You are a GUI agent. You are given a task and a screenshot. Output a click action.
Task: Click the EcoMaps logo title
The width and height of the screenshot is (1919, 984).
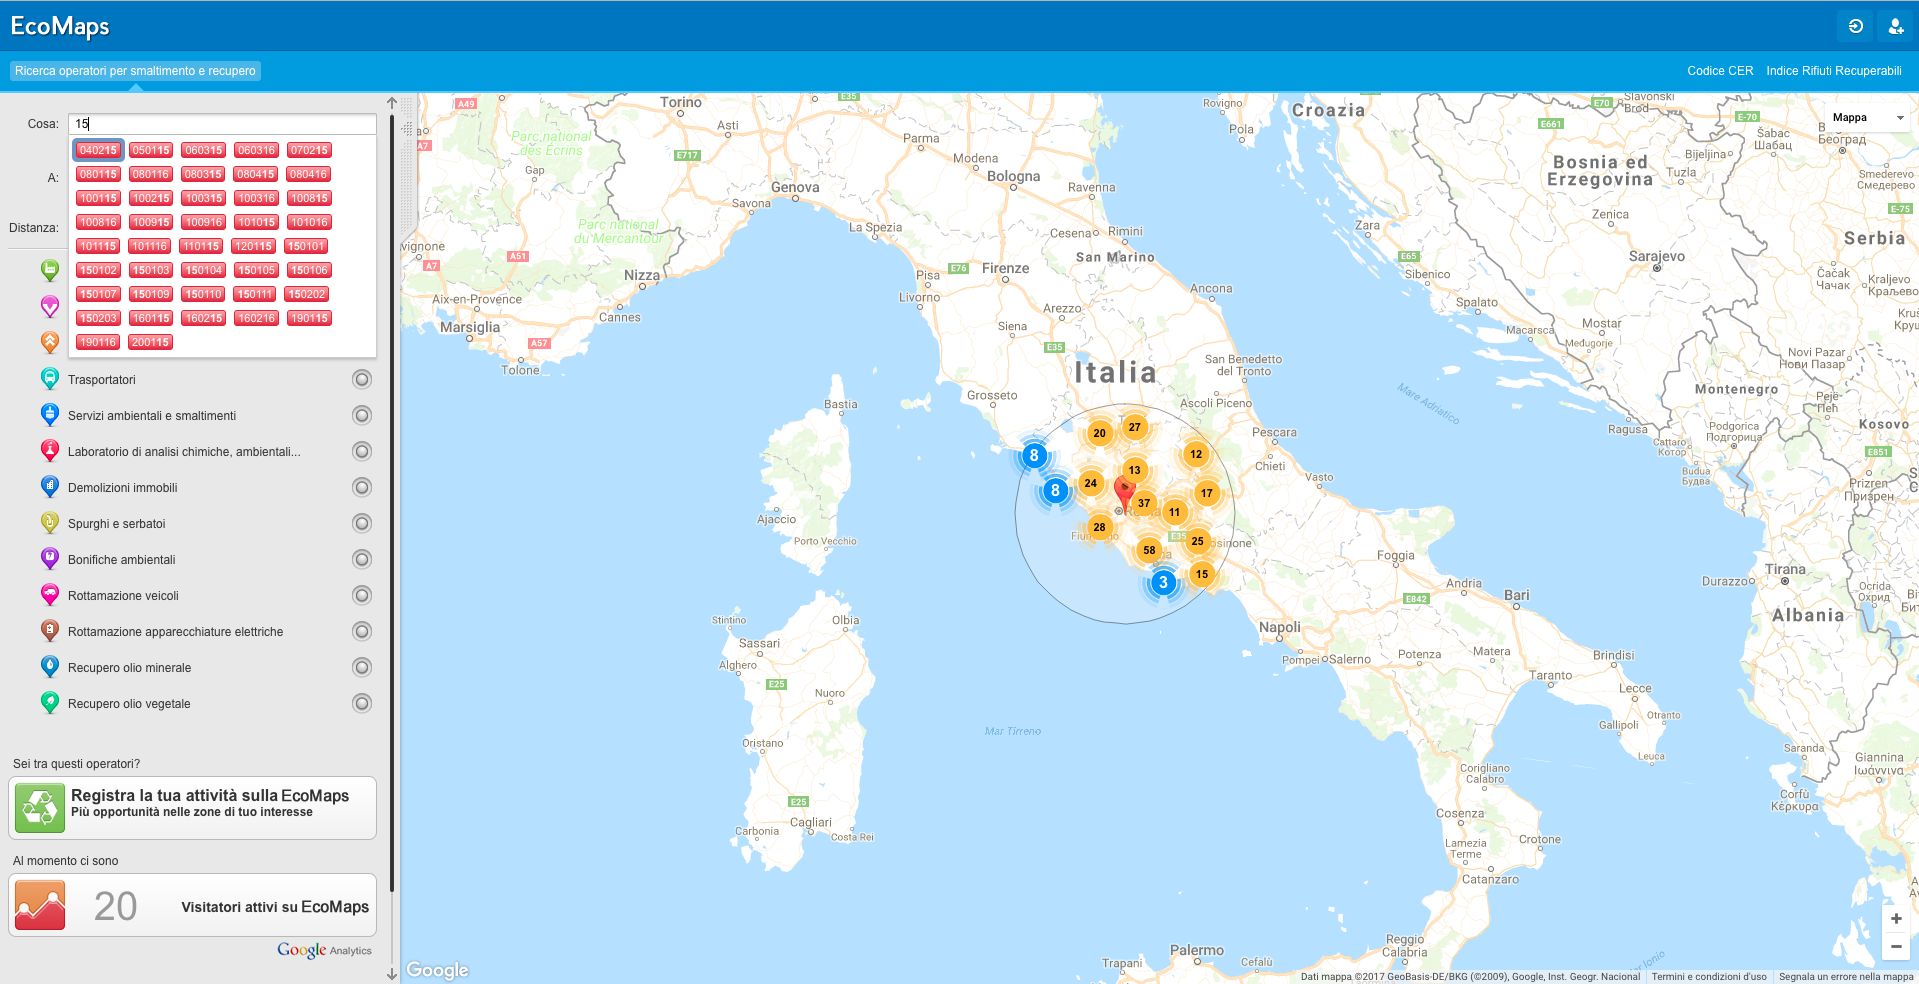[60, 26]
